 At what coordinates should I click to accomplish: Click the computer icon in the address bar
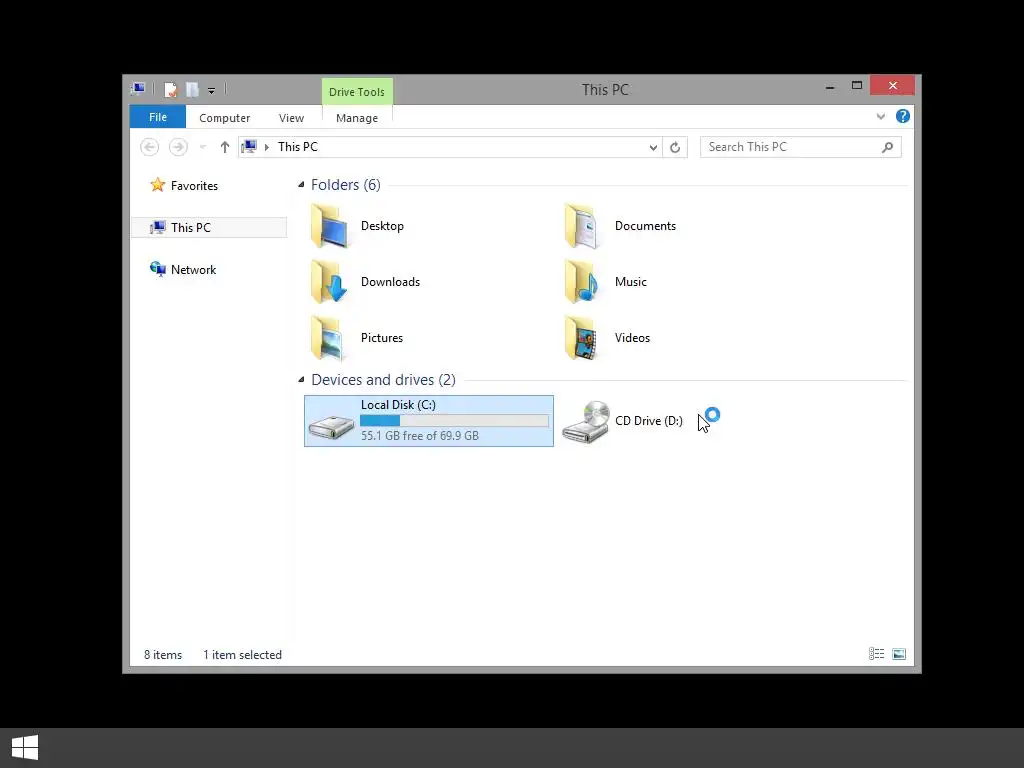[x=249, y=146]
